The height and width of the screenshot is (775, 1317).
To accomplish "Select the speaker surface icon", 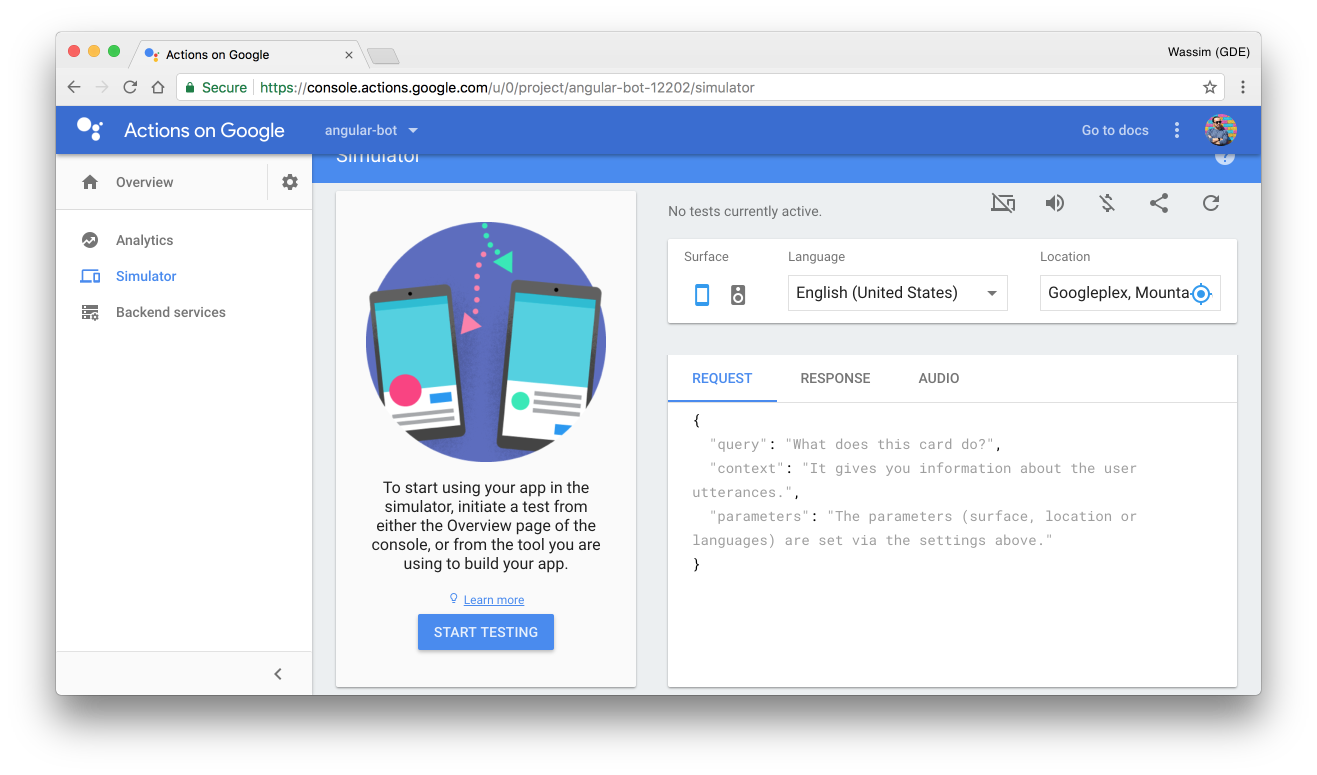I will click(738, 294).
